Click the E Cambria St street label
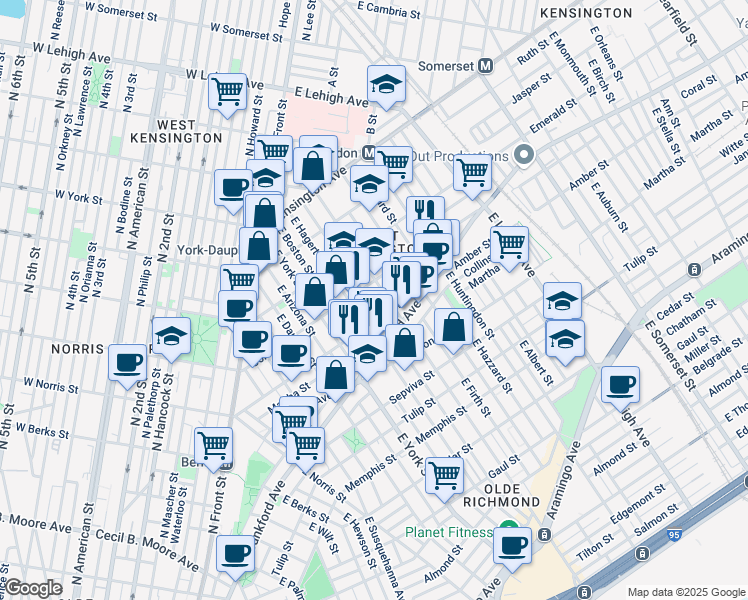The image size is (748, 600). pos(388,10)
